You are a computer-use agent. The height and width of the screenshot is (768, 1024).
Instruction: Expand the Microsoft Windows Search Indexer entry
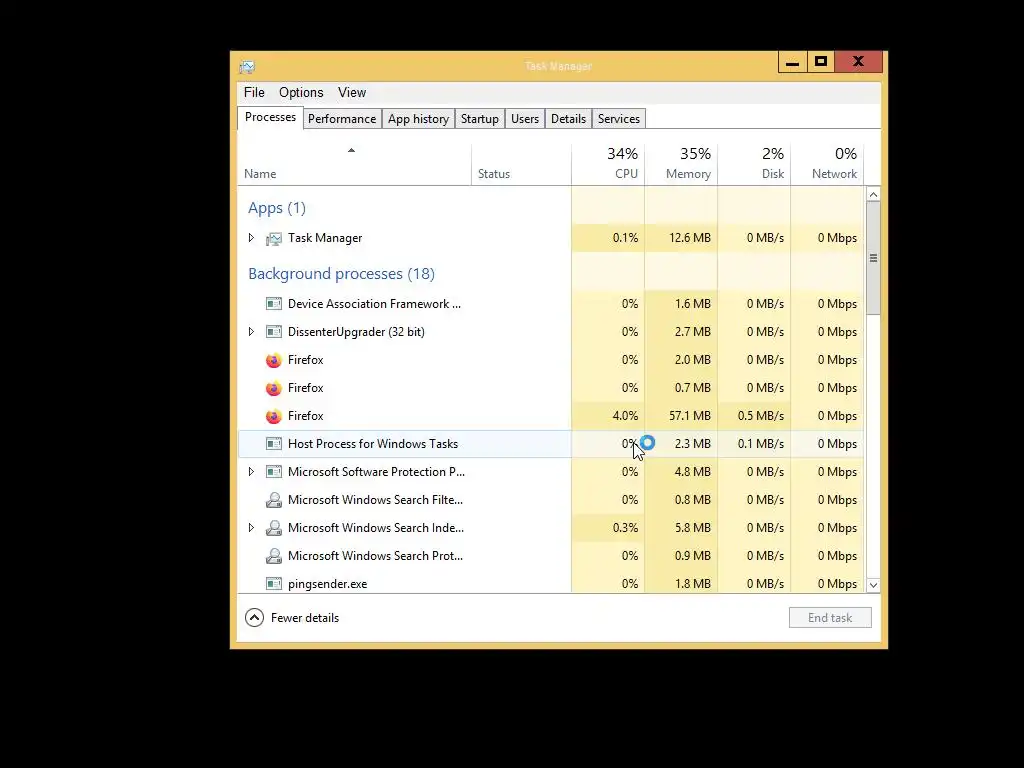pyautogui.click(x=251, y=528)
